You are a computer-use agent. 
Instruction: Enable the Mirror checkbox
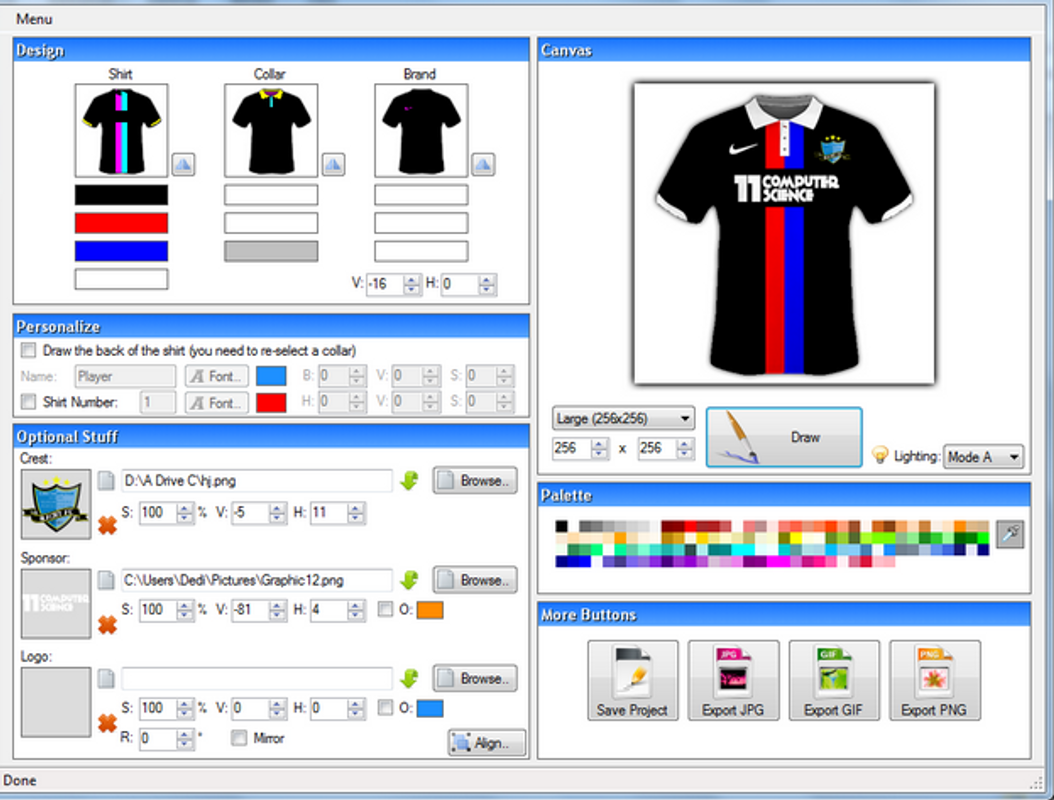coord(239,738)
